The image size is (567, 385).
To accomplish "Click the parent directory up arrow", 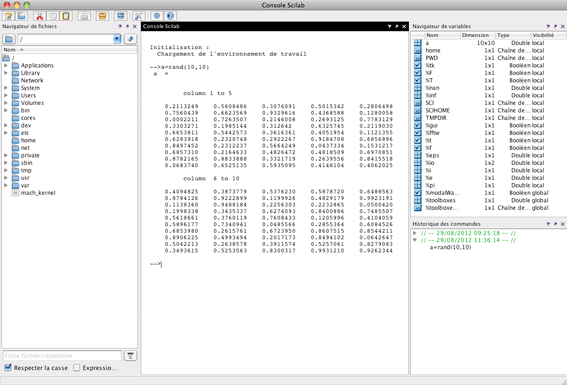I will (x=131, y=39).
